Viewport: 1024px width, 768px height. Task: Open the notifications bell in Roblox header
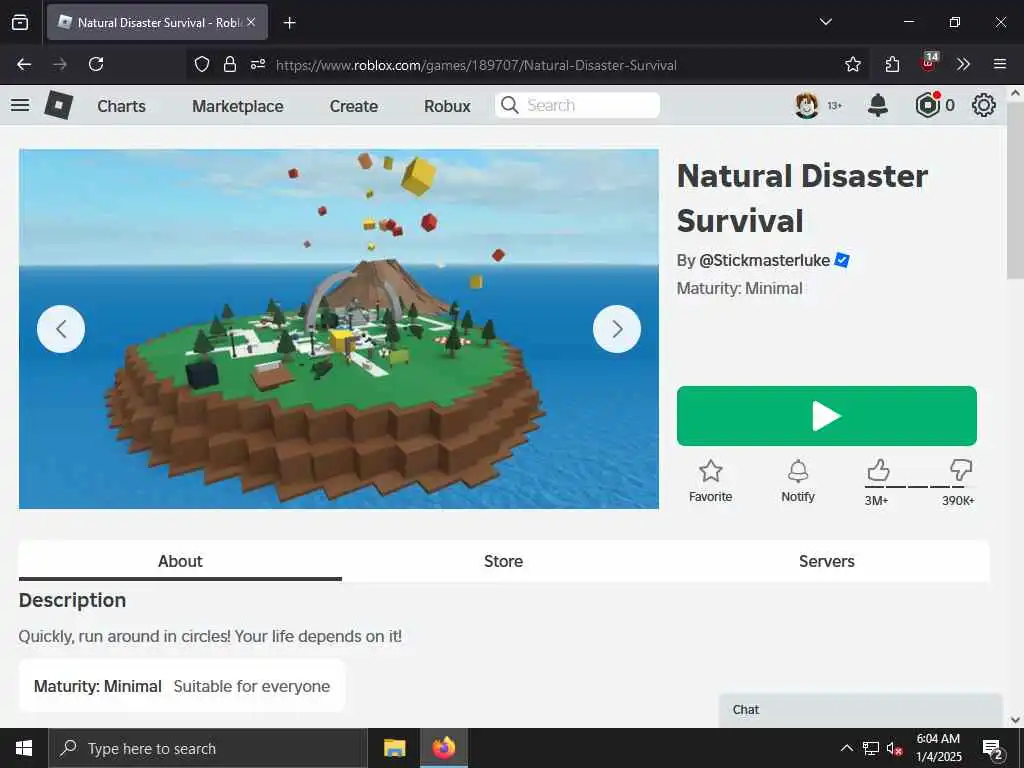pyautogui.click(x=878, y=105)
